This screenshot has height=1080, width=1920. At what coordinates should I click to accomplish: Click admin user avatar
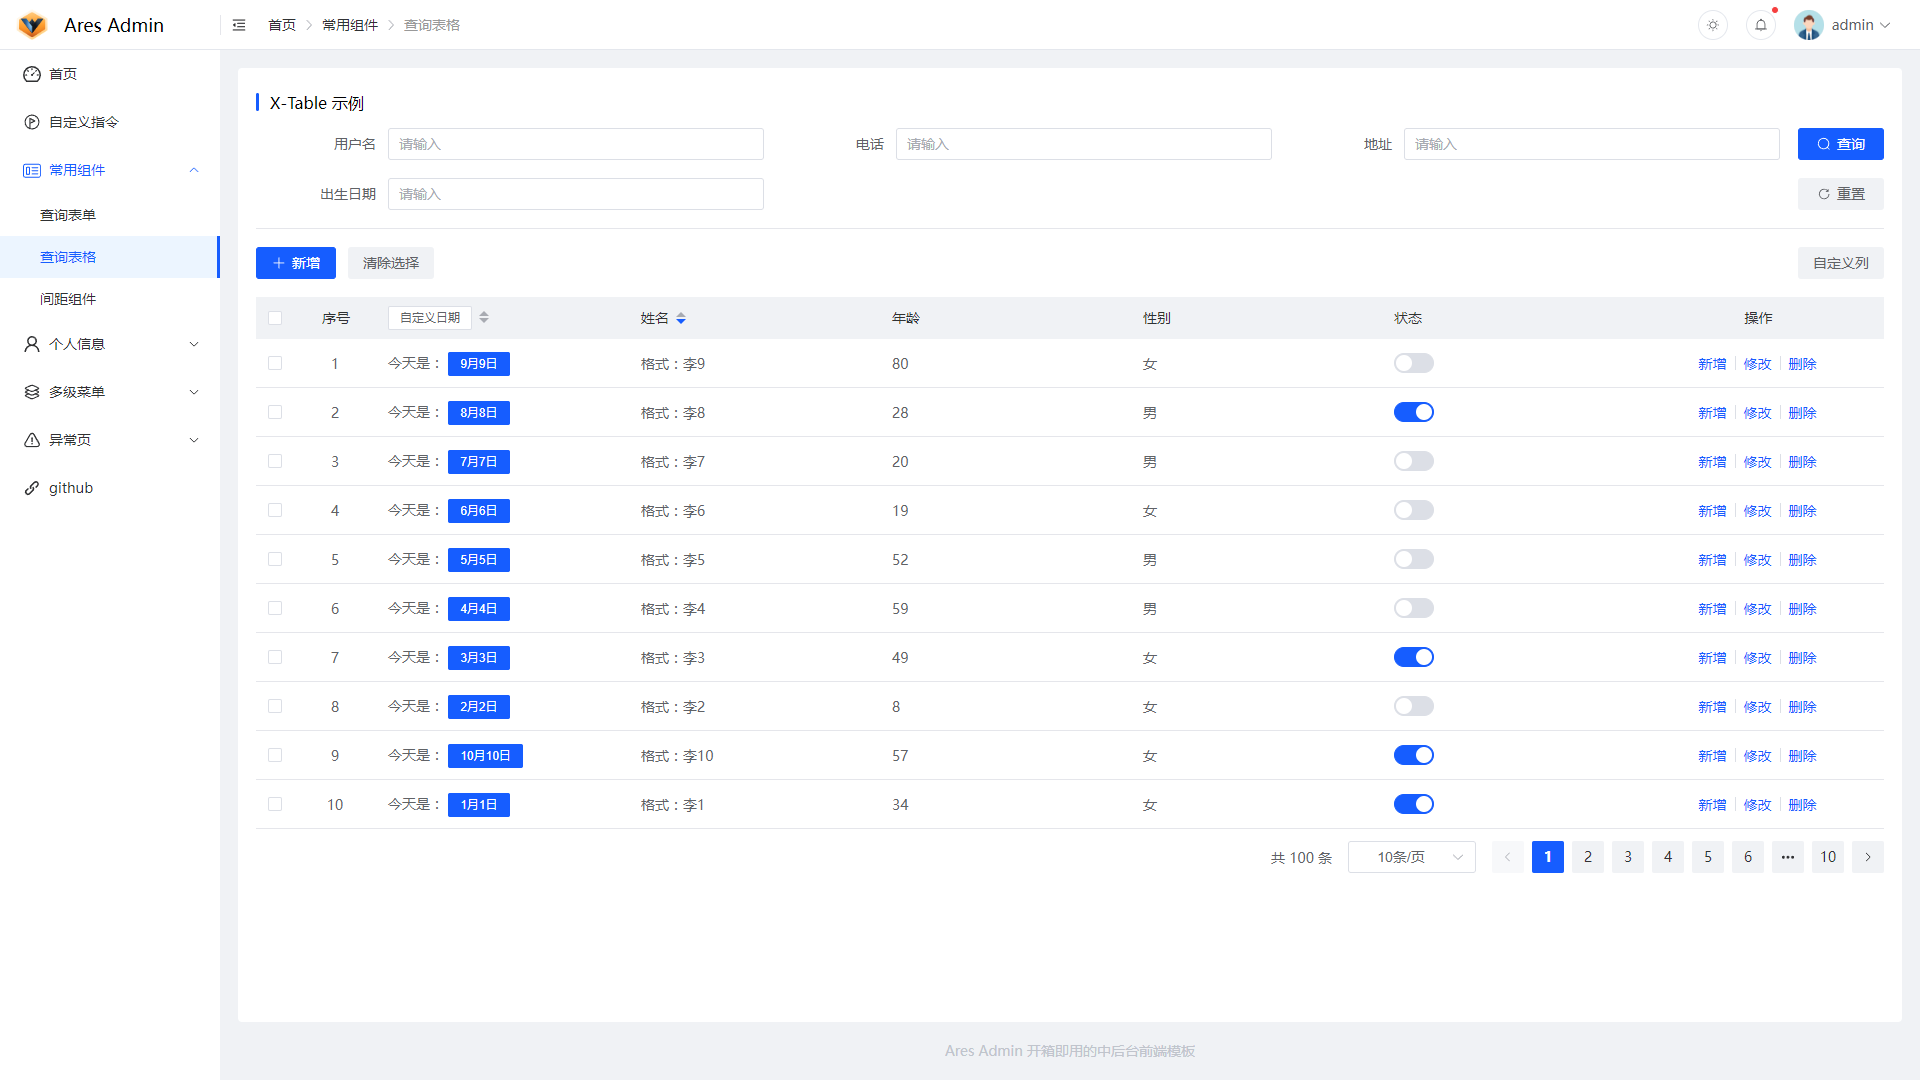[x=1808, y=25]
